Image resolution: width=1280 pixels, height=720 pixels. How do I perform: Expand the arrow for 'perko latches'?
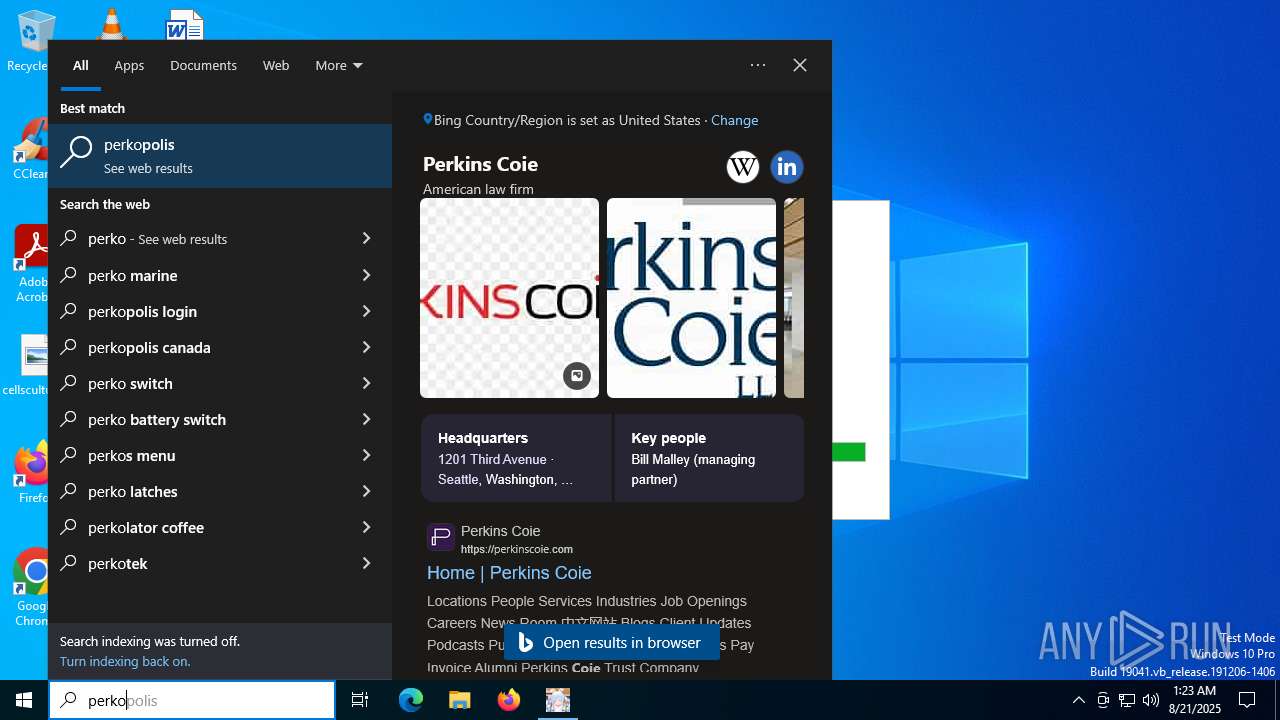click(366, 491)
